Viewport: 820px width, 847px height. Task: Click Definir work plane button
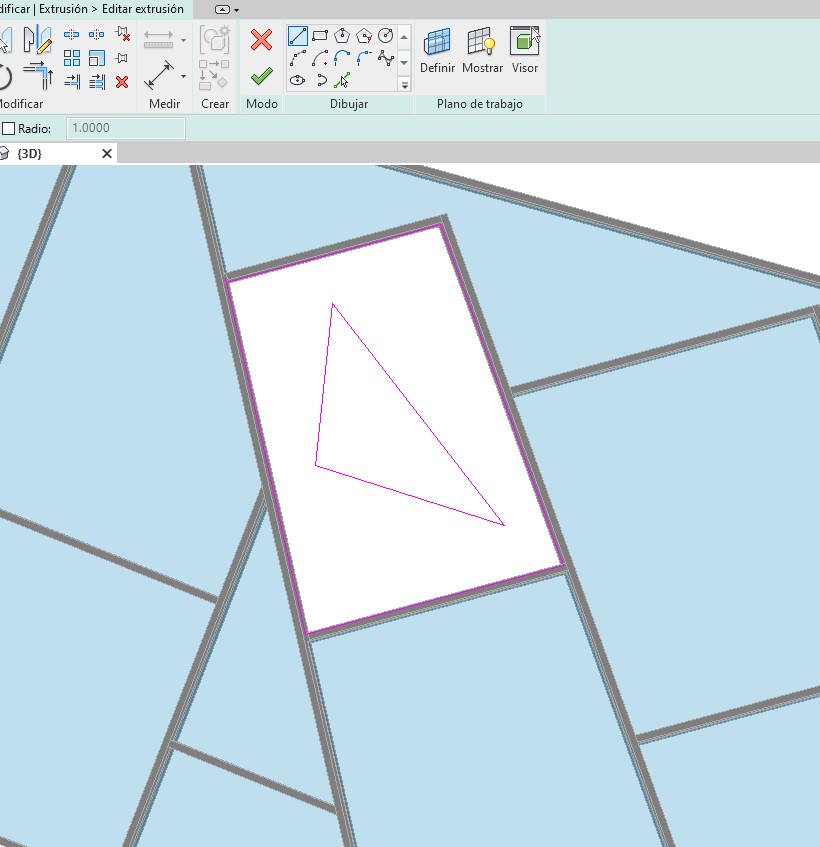pyautogui.click(x=437, y=50)
